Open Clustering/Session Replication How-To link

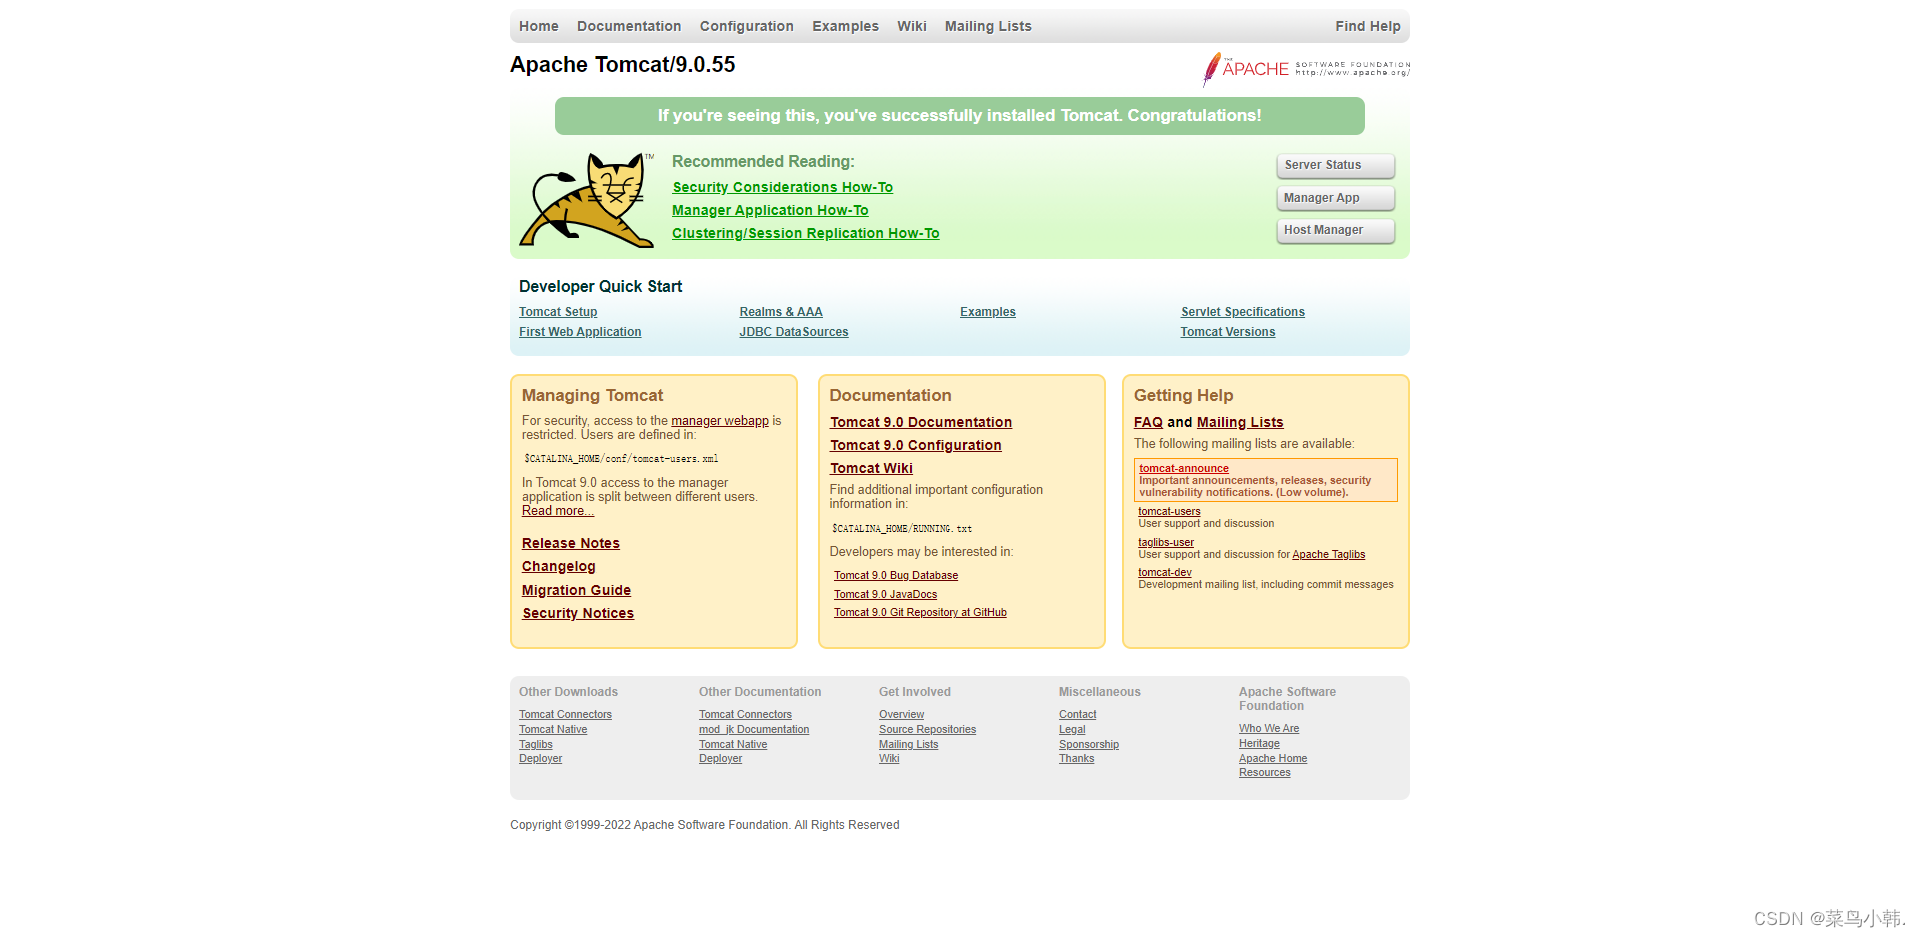click(x=806, y=233)
